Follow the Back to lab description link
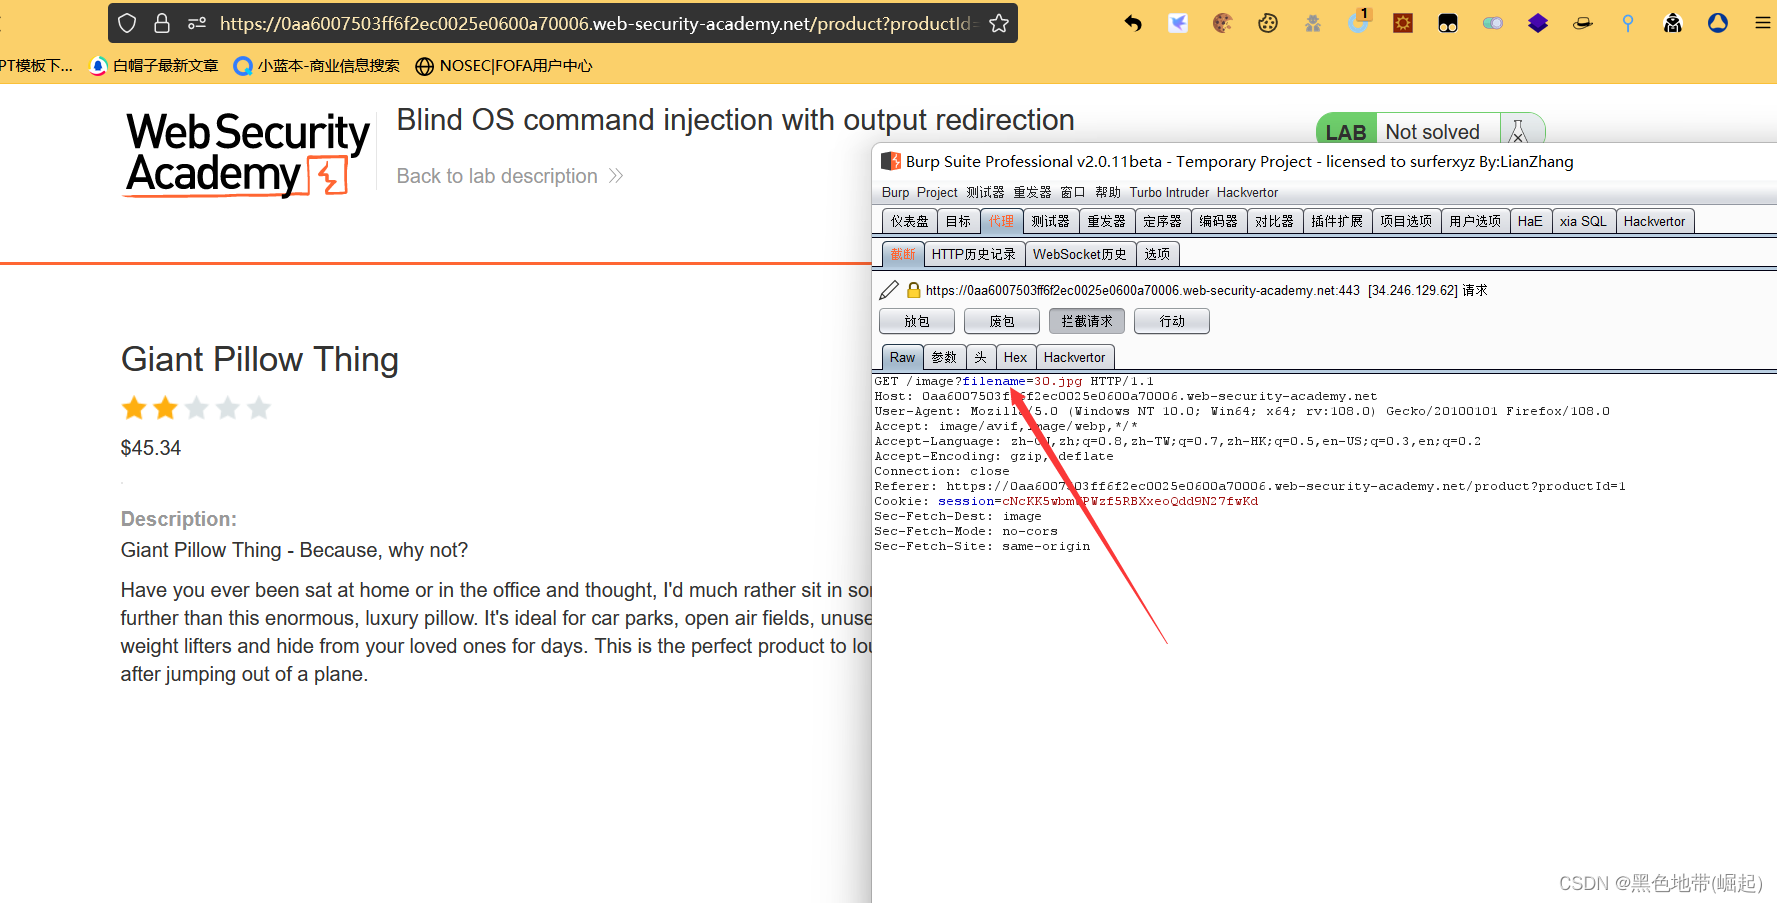Screen dimensions: 1777x903 510,176
